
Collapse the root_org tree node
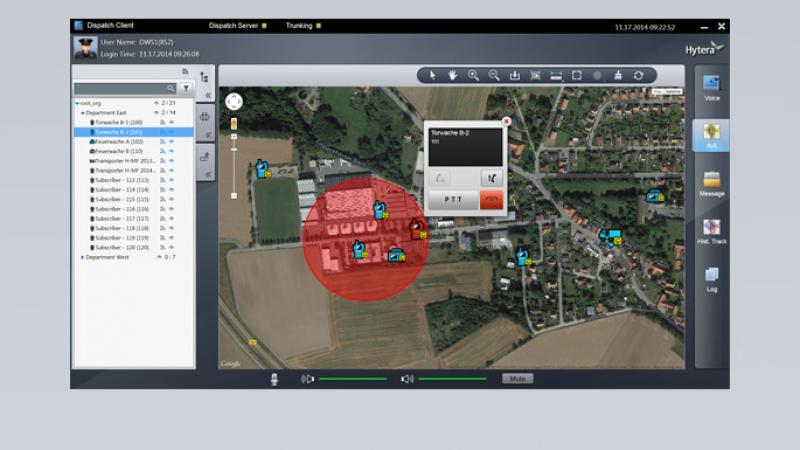tap(78, 104)
